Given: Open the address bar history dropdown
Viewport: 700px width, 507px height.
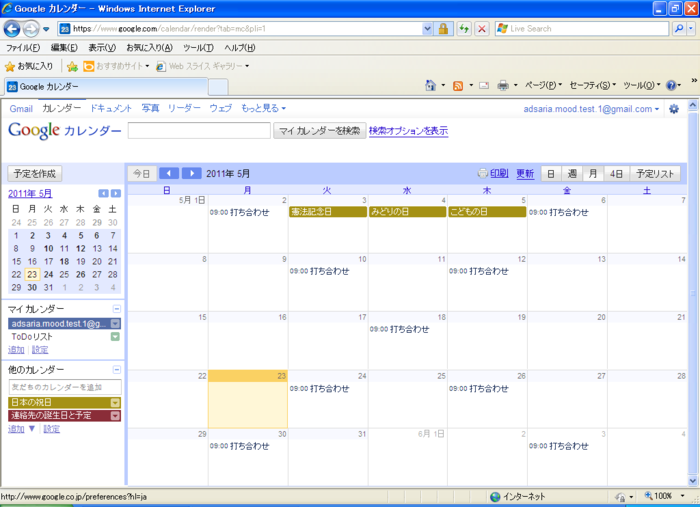Looking at the screenshot, I should [x=427, y=29].
